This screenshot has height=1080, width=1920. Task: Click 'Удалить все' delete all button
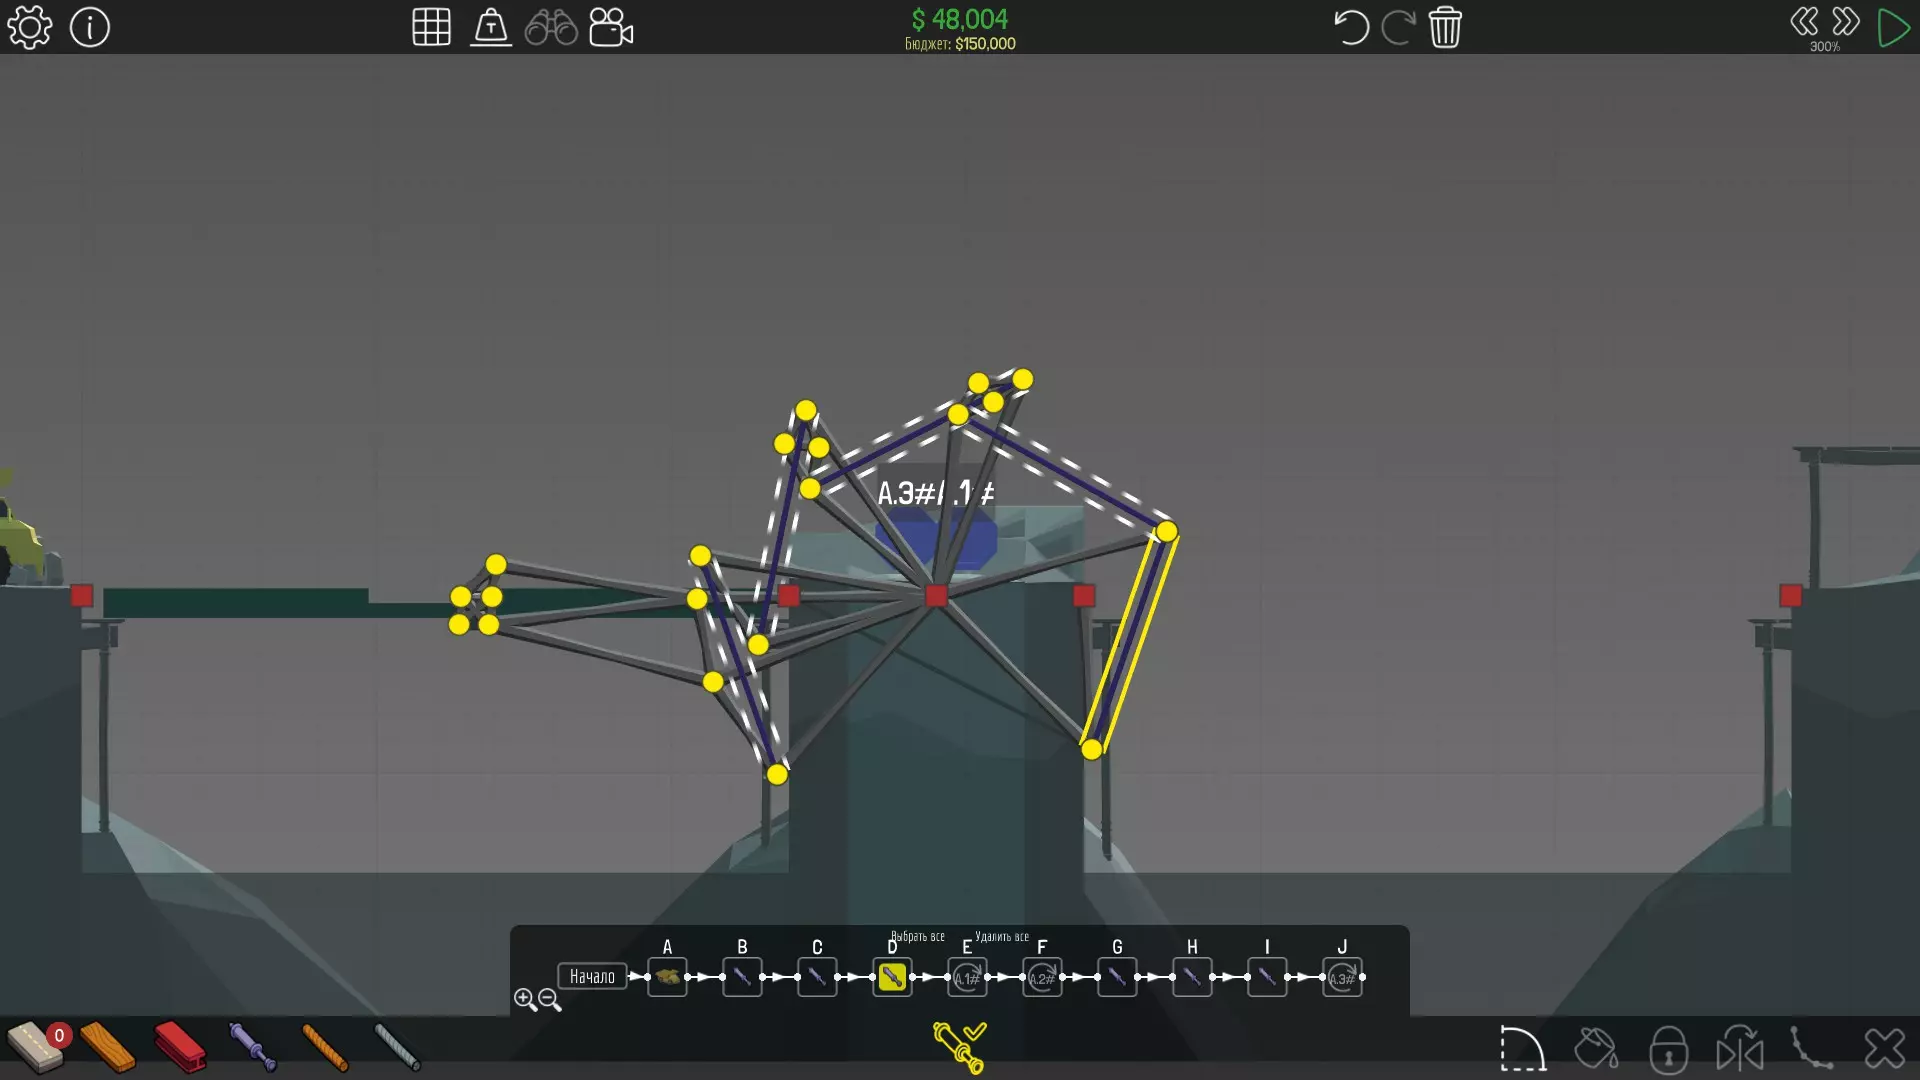point(1001,937)
